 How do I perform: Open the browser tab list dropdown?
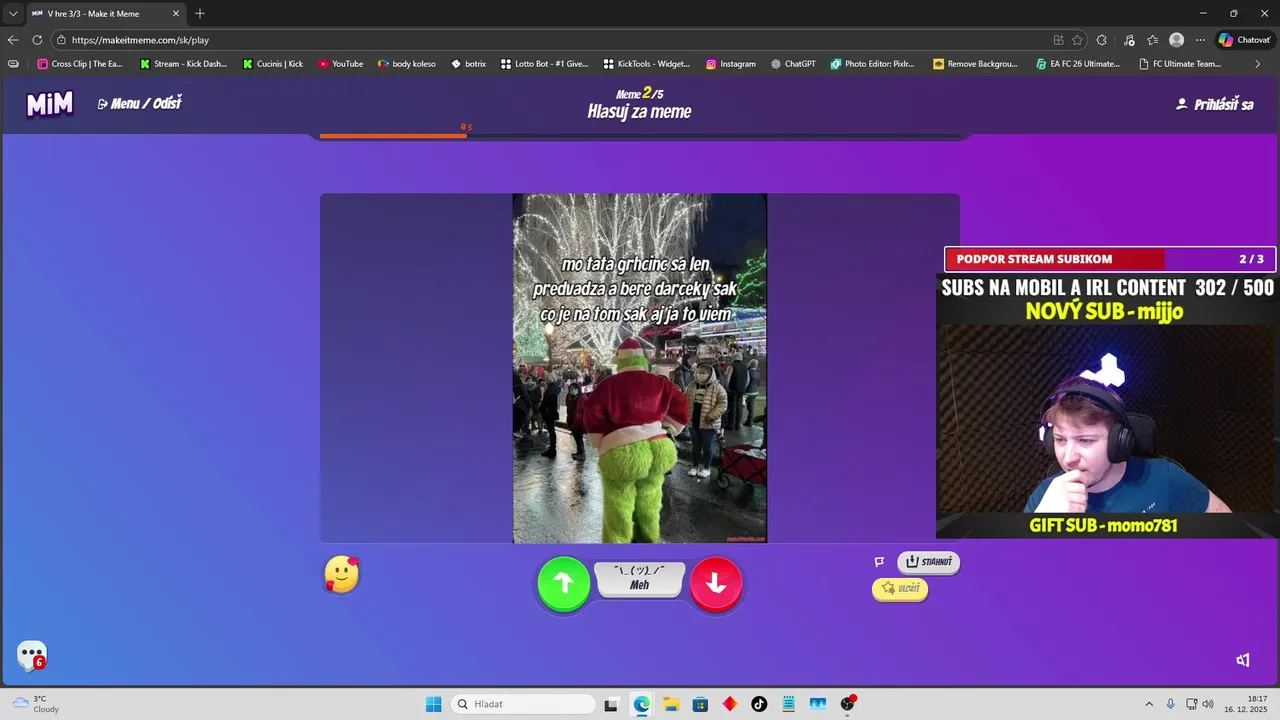pyautogui.click(x=13, y=14)
